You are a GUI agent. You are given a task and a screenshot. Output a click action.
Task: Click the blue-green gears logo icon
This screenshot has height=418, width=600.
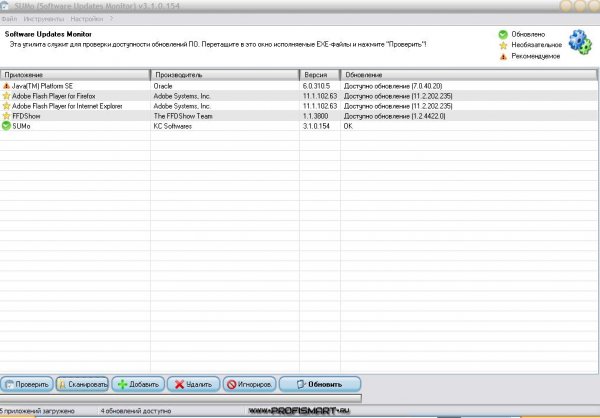point(580,42)
